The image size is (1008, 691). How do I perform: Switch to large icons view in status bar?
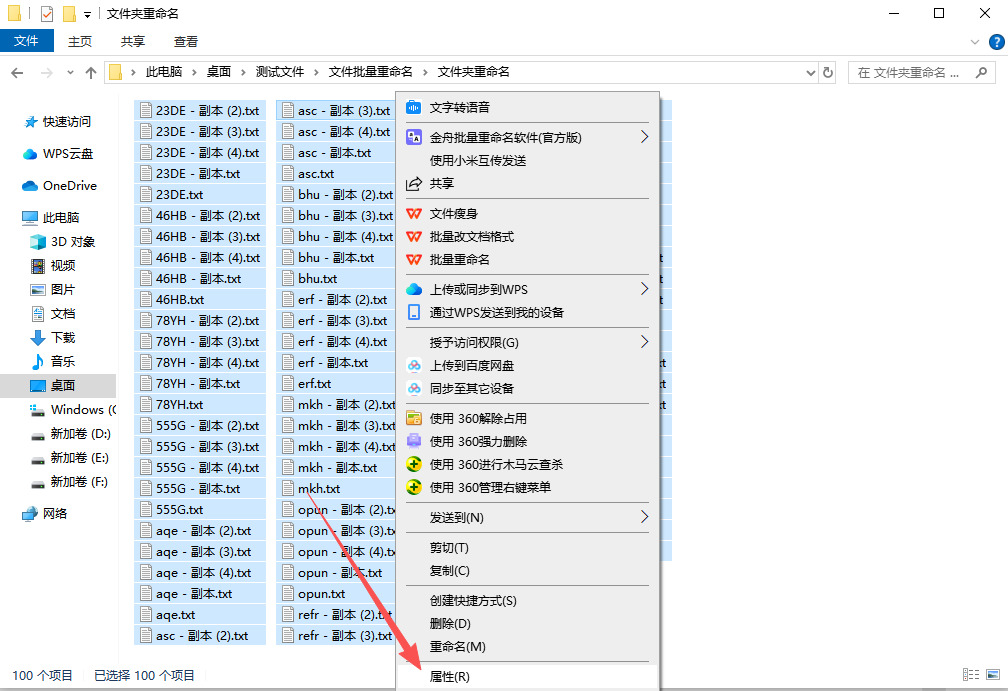(993, 674)
